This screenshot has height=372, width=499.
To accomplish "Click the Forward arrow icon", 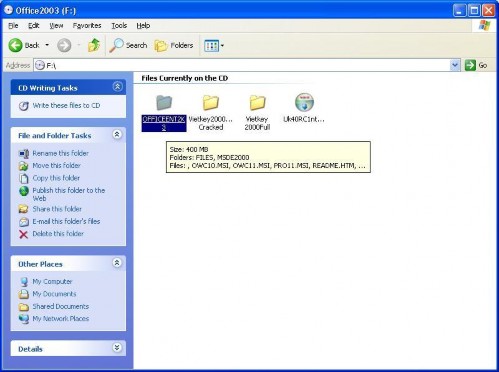I will tap(64, 45).
